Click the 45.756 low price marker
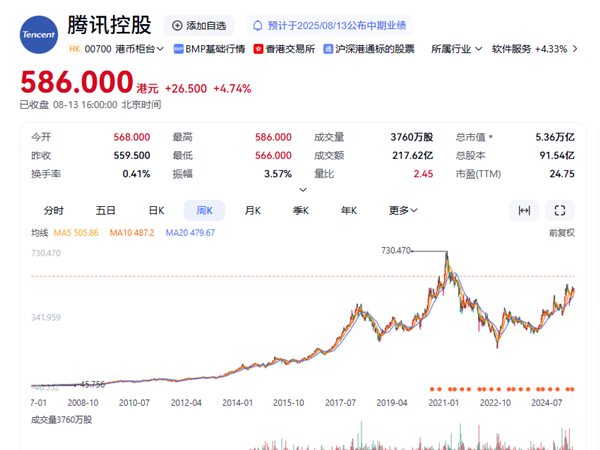Image resolution: width=600 pixels, height=450 pixels. pos(93,384)
